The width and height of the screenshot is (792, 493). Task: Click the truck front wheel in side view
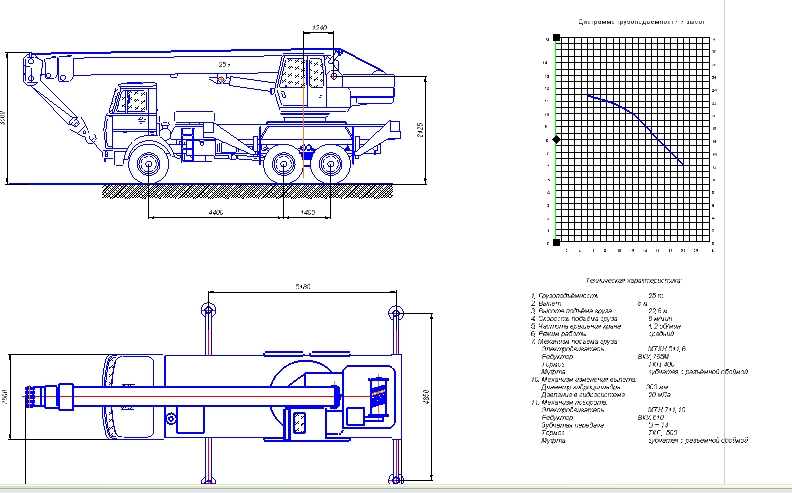(x=148, y=165)
